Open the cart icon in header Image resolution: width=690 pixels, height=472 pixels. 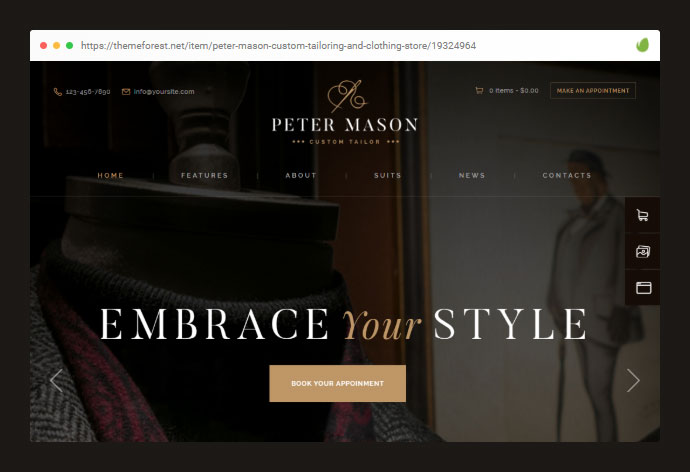(479, 91)
